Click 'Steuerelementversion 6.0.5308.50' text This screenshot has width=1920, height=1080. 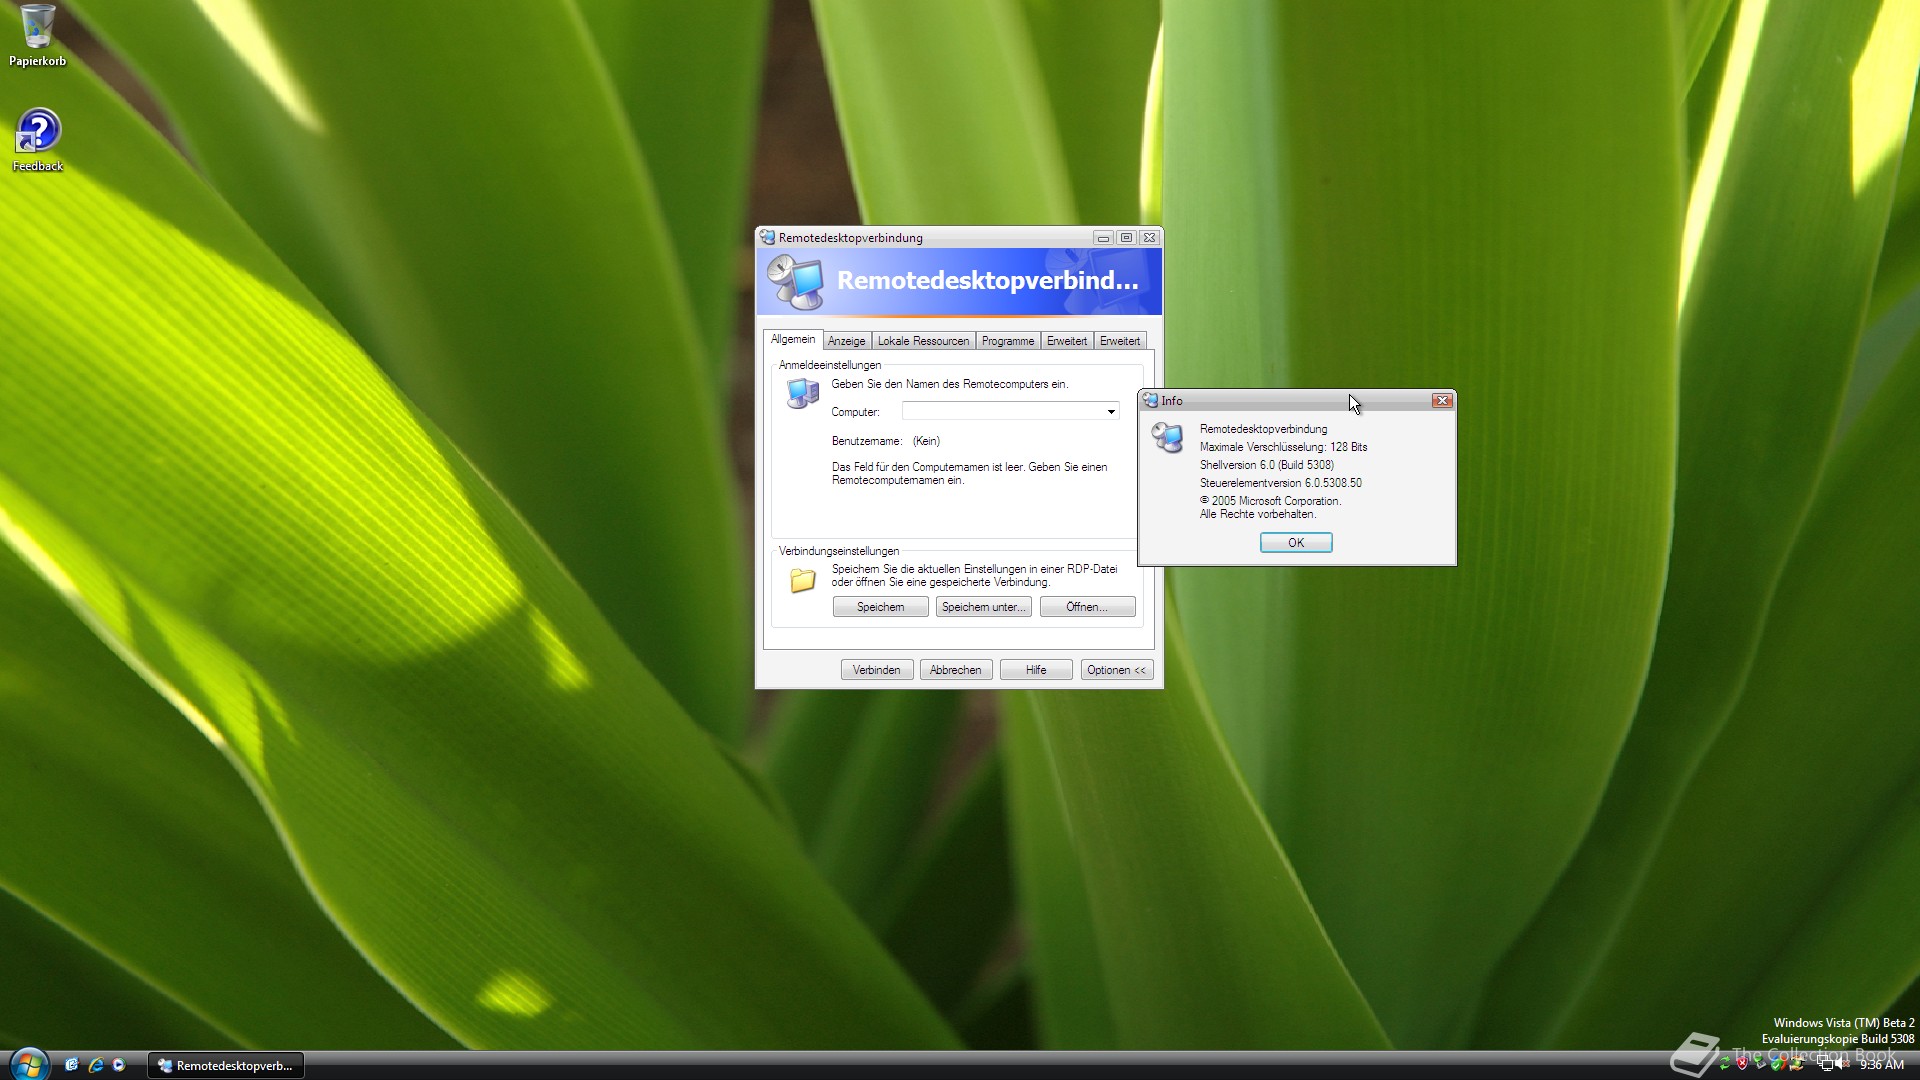[x=1280, y=483]
